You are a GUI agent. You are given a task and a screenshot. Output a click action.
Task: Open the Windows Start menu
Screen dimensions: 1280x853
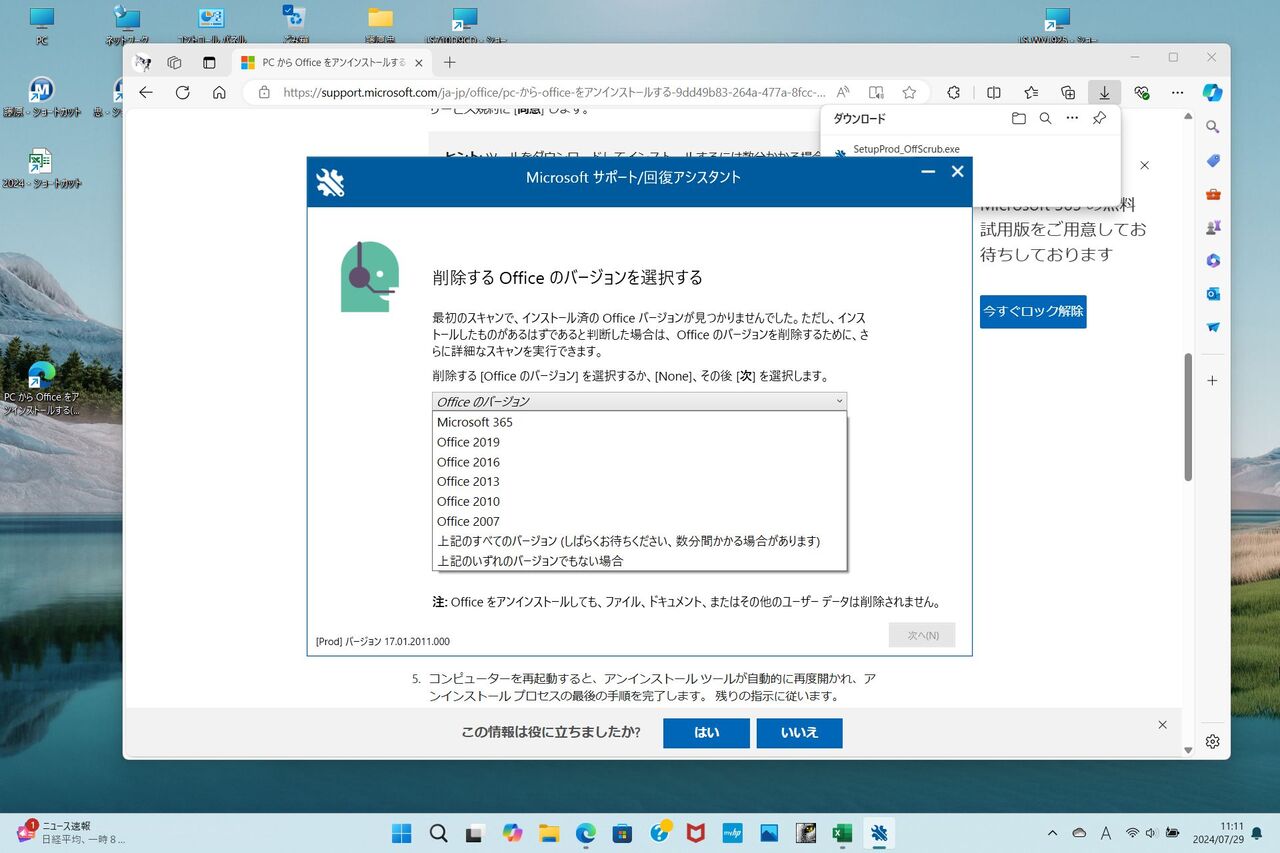(401, 833)
